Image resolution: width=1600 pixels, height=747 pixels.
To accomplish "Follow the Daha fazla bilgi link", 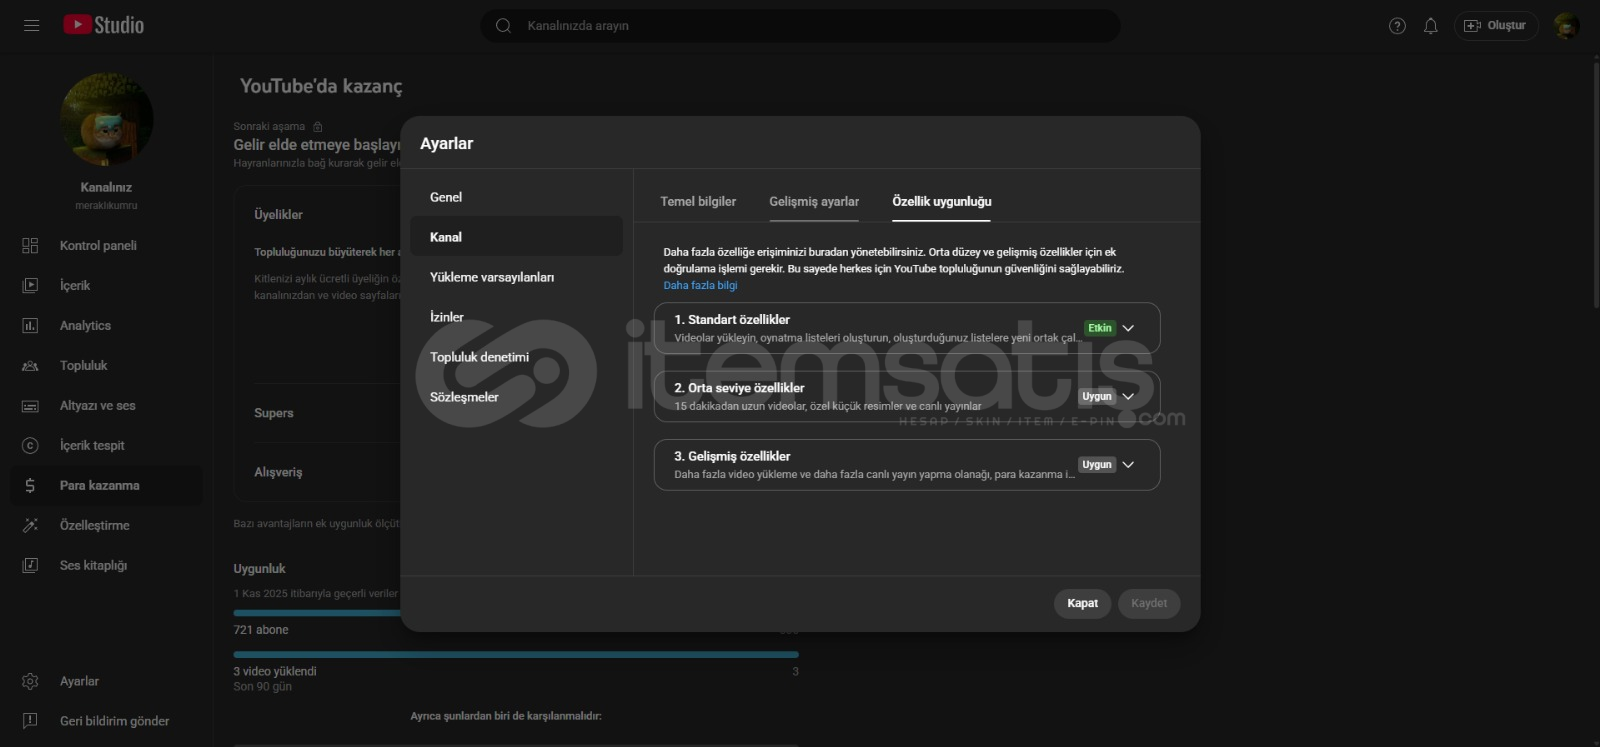I will 700,285.
